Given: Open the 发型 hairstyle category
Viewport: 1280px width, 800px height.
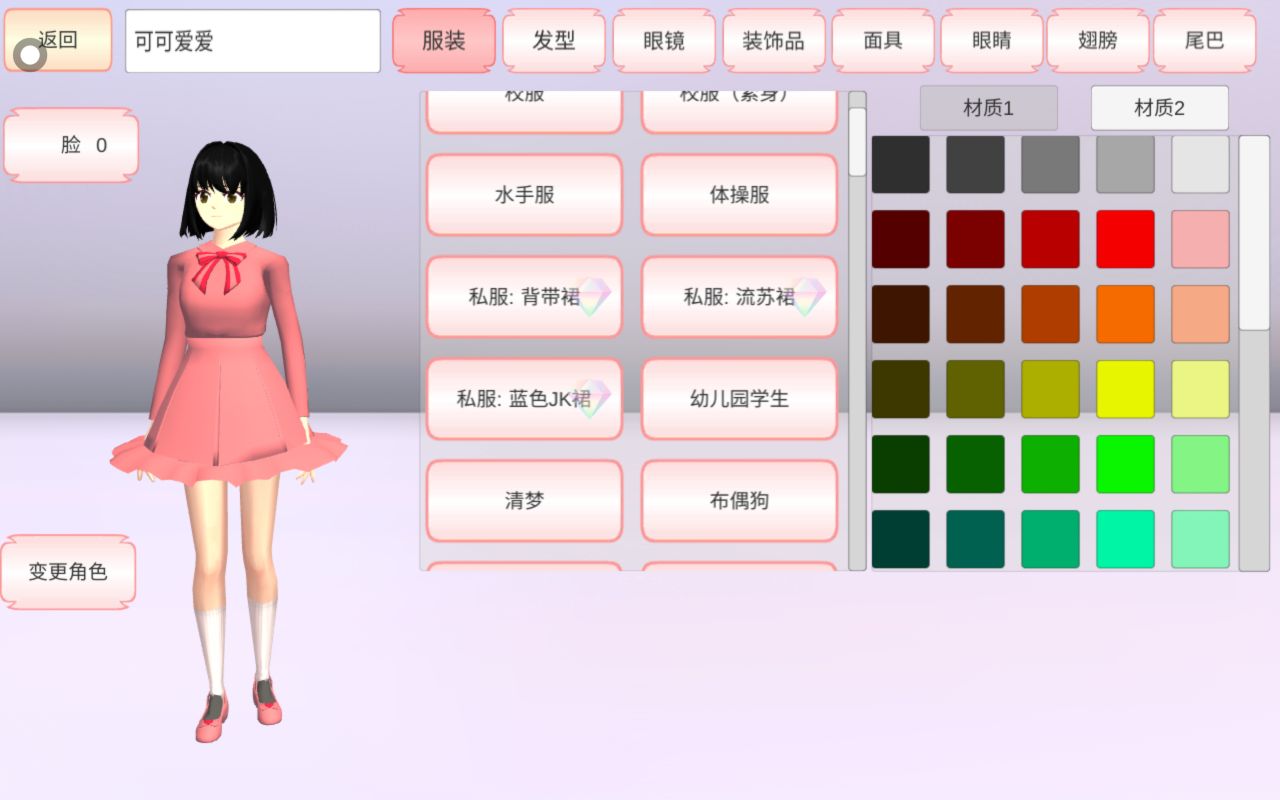Looking at the screenshot, I should (x=553, y=41).
